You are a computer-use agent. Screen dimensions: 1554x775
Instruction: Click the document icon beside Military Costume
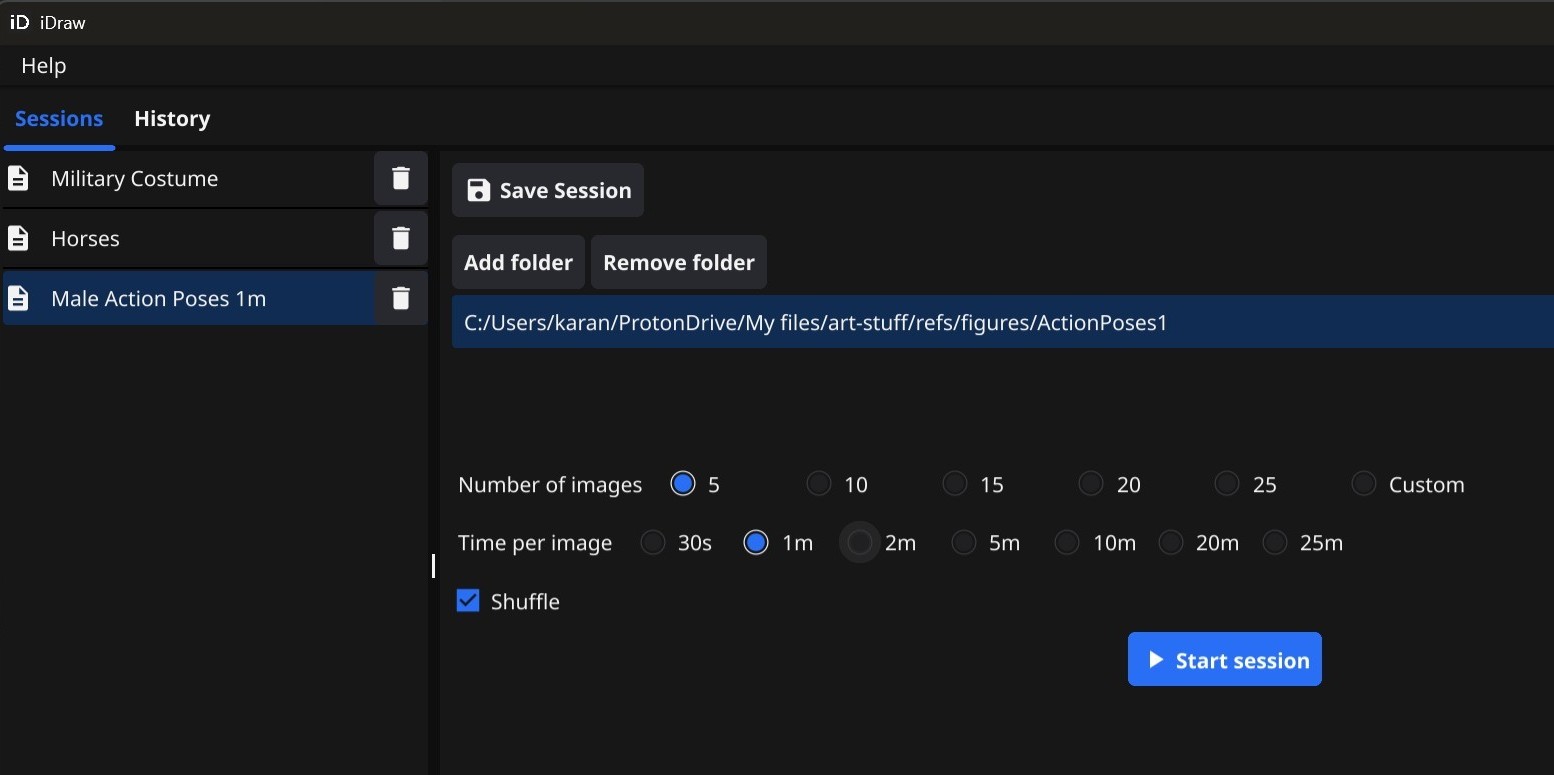point(19,178)
